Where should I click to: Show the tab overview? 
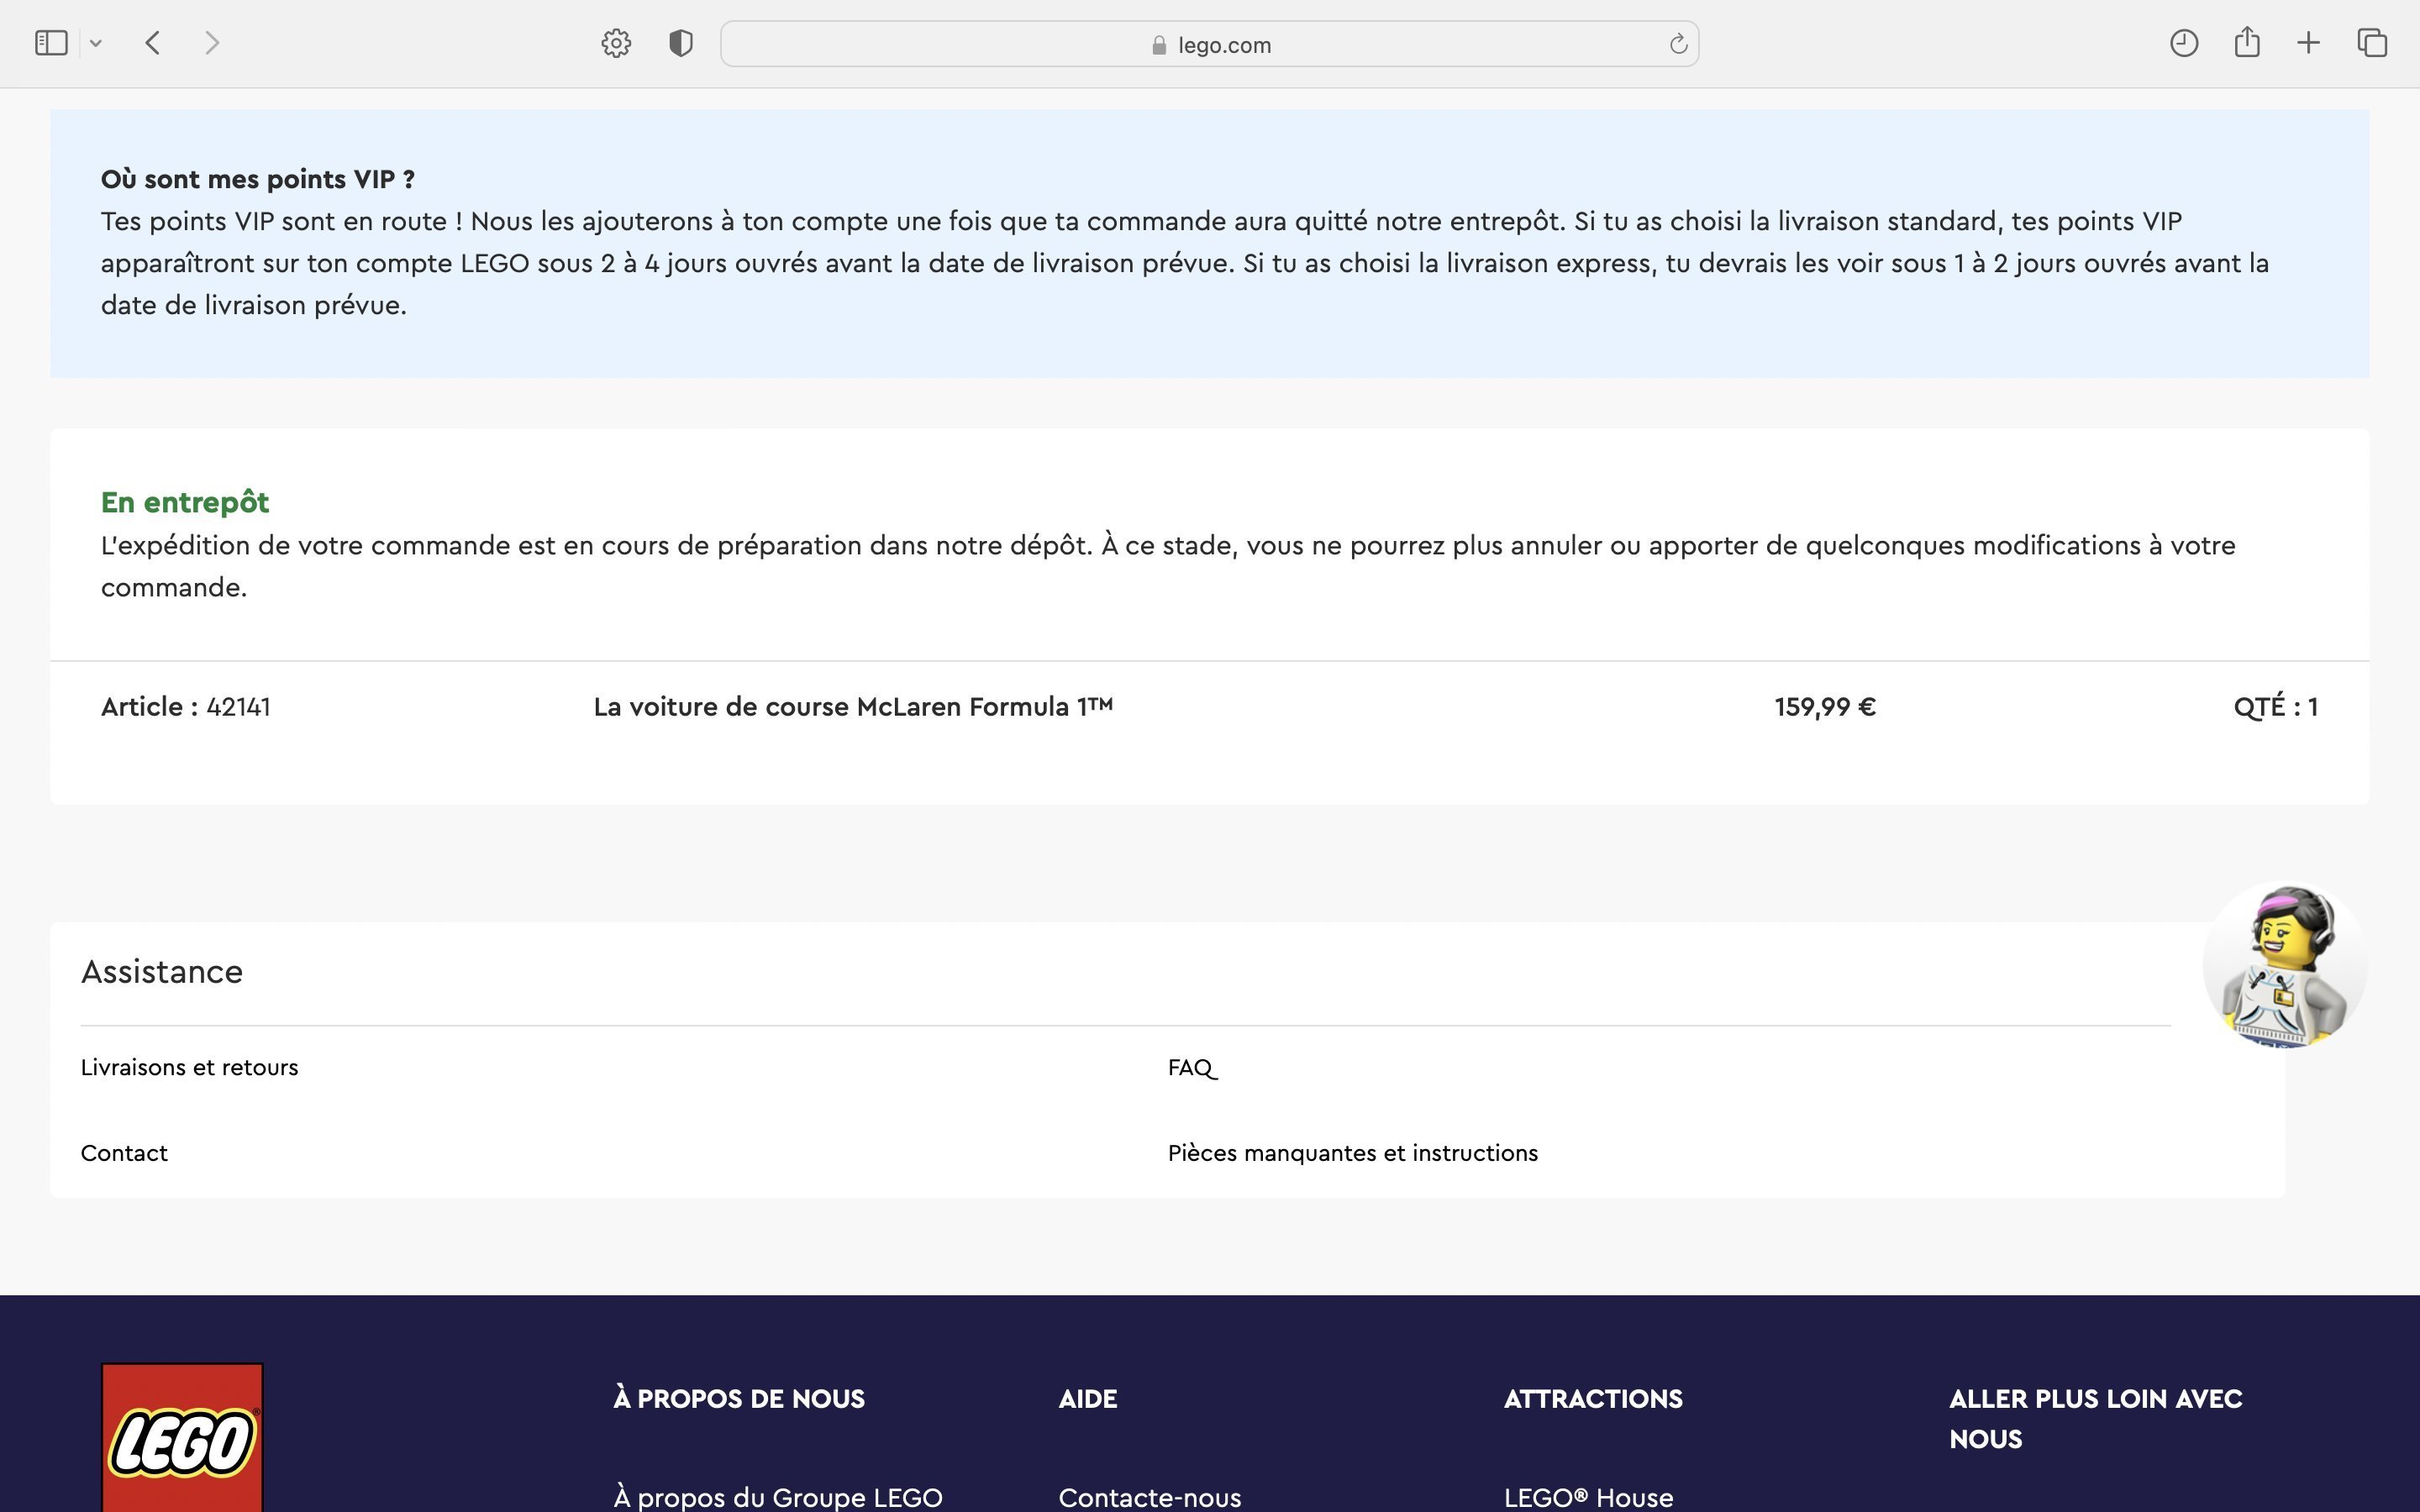click(x=2372, y=43)
